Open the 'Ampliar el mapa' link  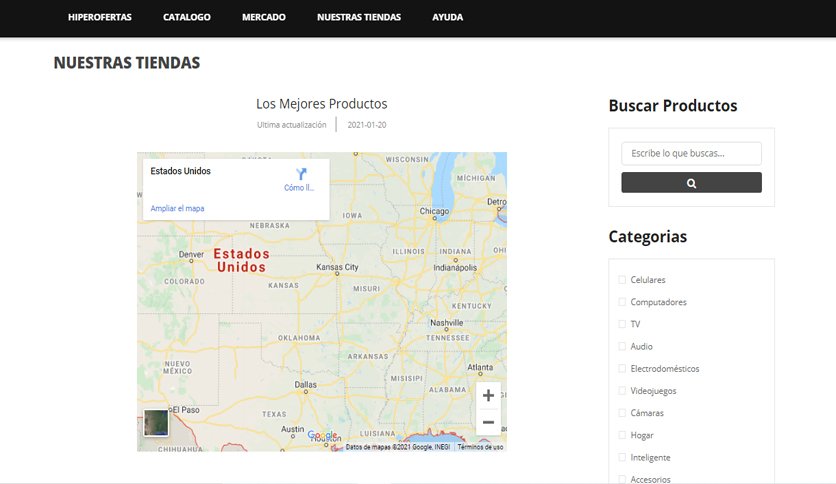click(x=177, y=208)
